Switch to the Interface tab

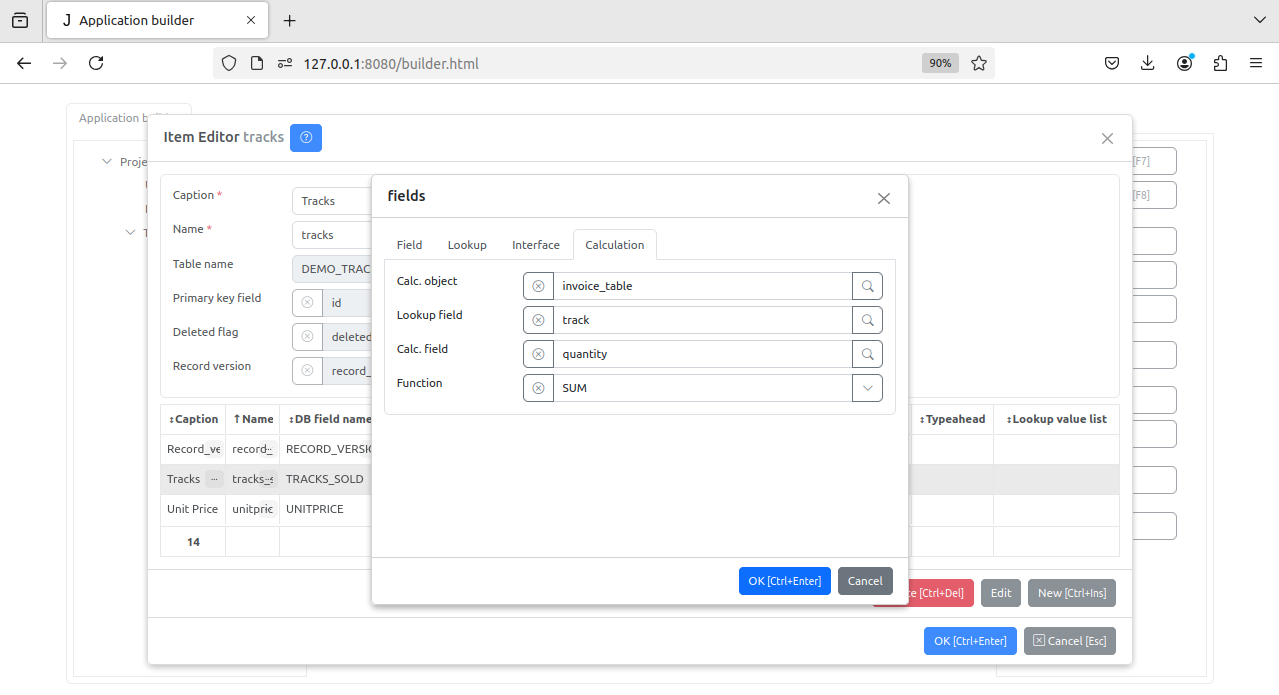click(535, 245)
